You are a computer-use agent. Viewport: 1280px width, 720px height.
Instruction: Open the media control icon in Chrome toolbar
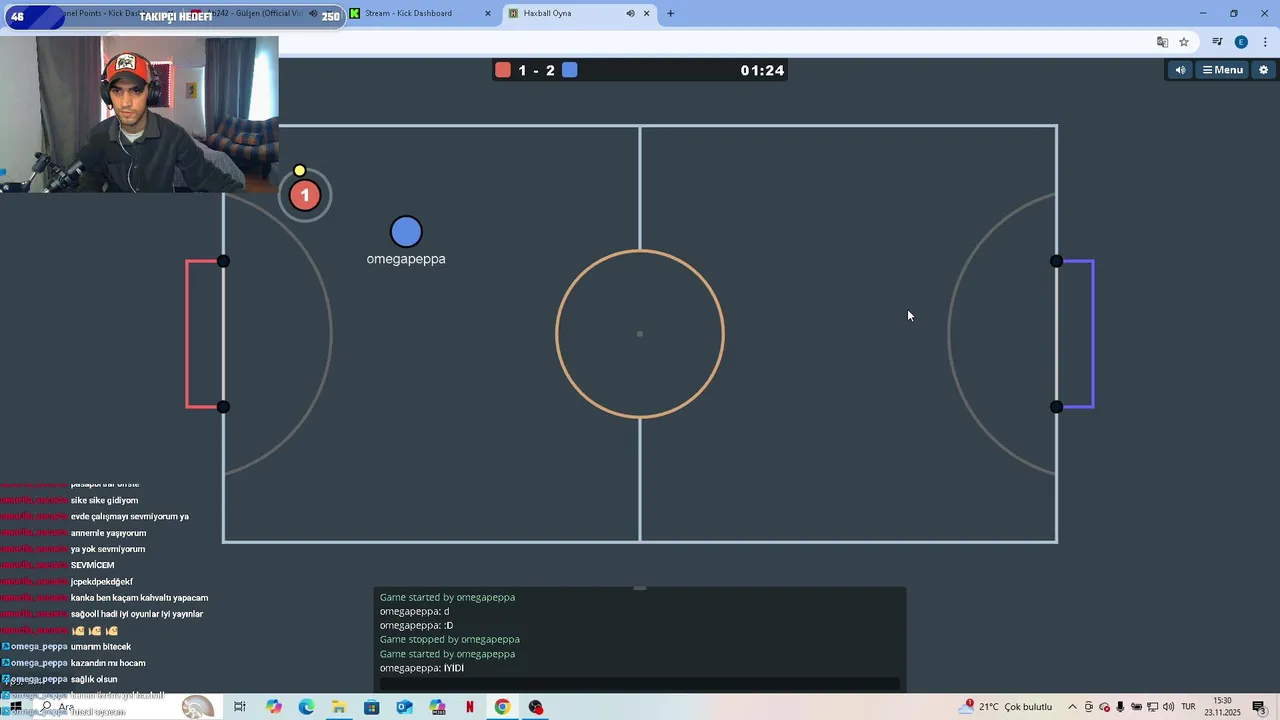pyautogui.click(x=1217, y=42)
